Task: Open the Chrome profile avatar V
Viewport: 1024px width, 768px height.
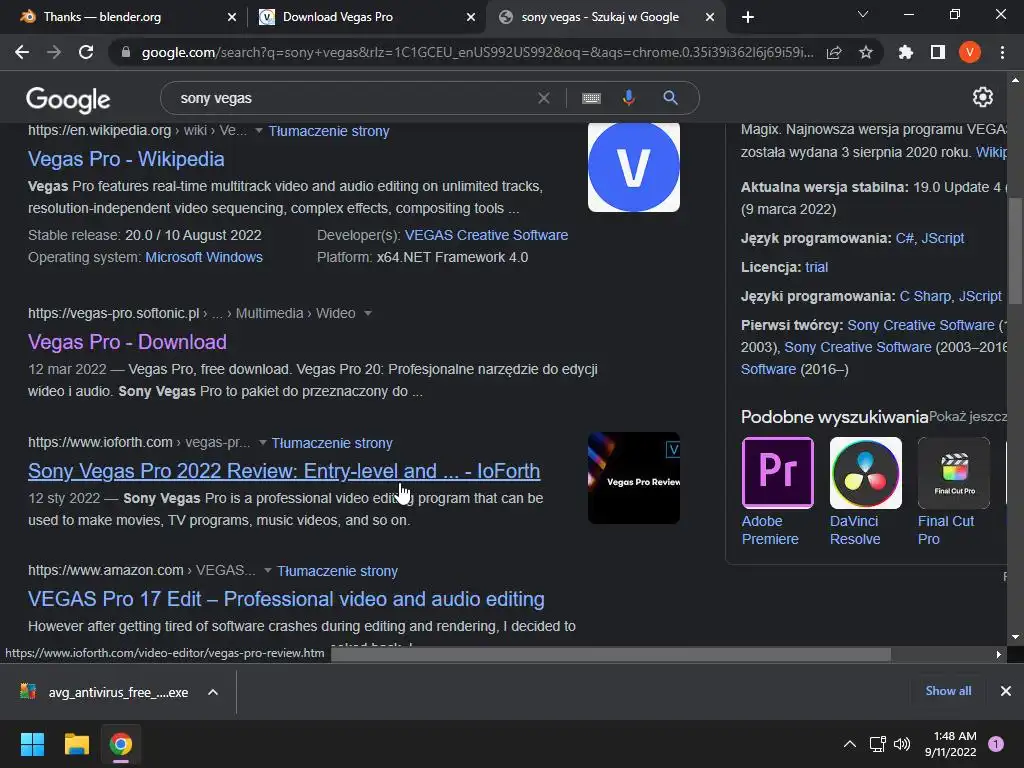Action: tap(970, 52)
